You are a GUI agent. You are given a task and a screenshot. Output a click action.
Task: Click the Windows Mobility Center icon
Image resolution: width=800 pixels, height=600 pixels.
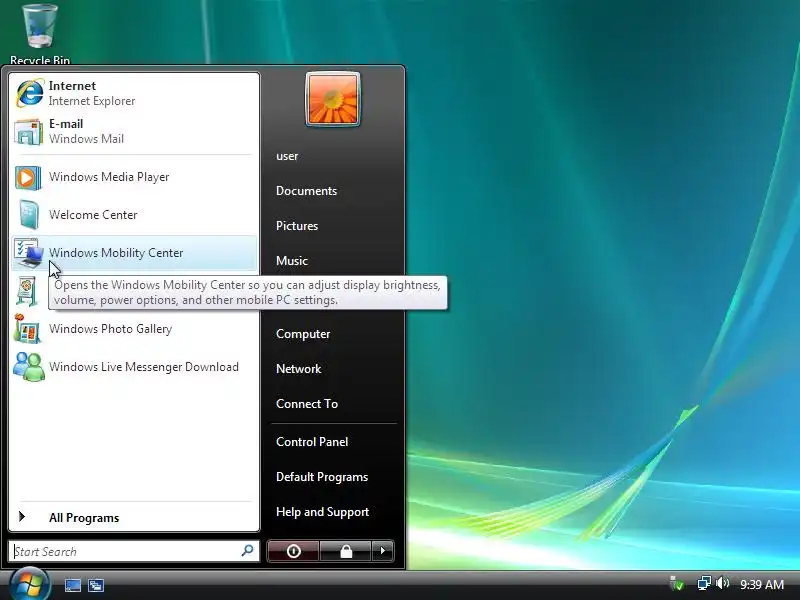coord(29,253)
